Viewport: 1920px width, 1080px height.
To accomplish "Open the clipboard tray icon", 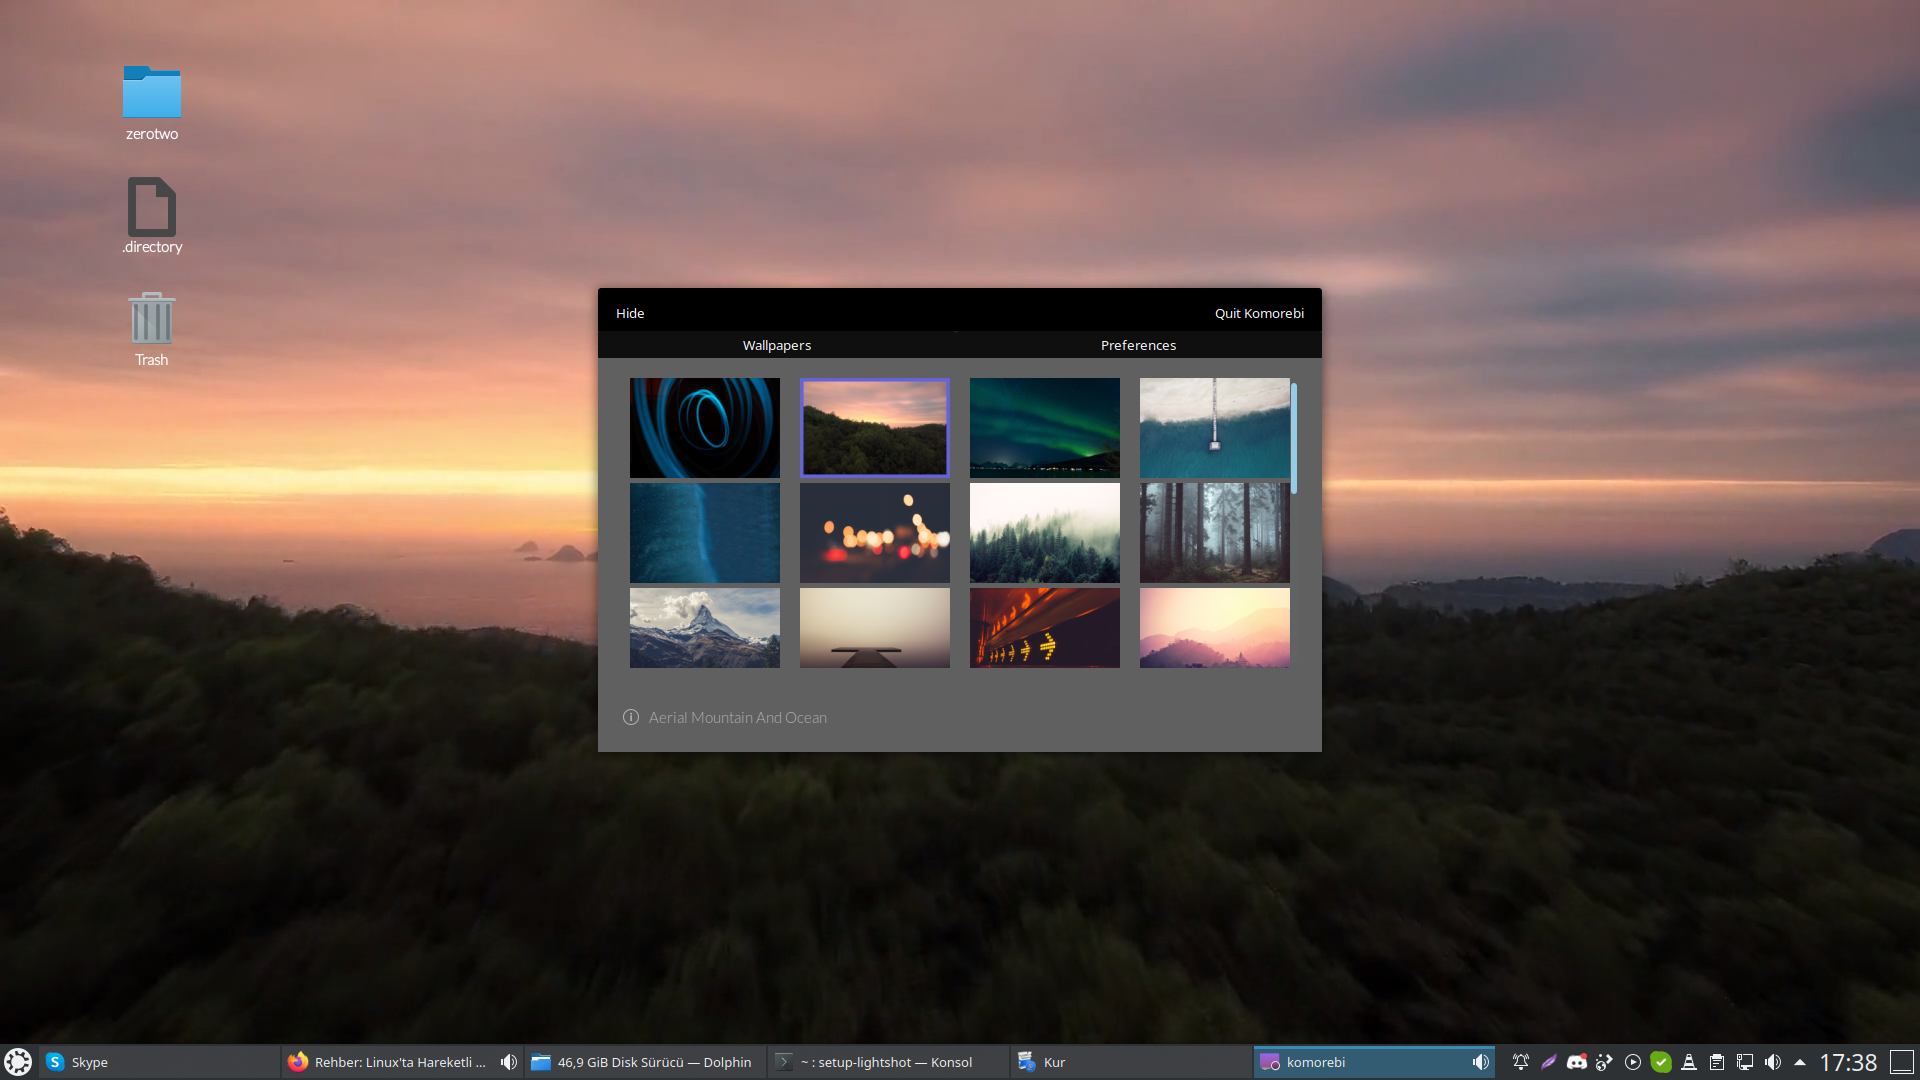I will click(1717, 1062).
